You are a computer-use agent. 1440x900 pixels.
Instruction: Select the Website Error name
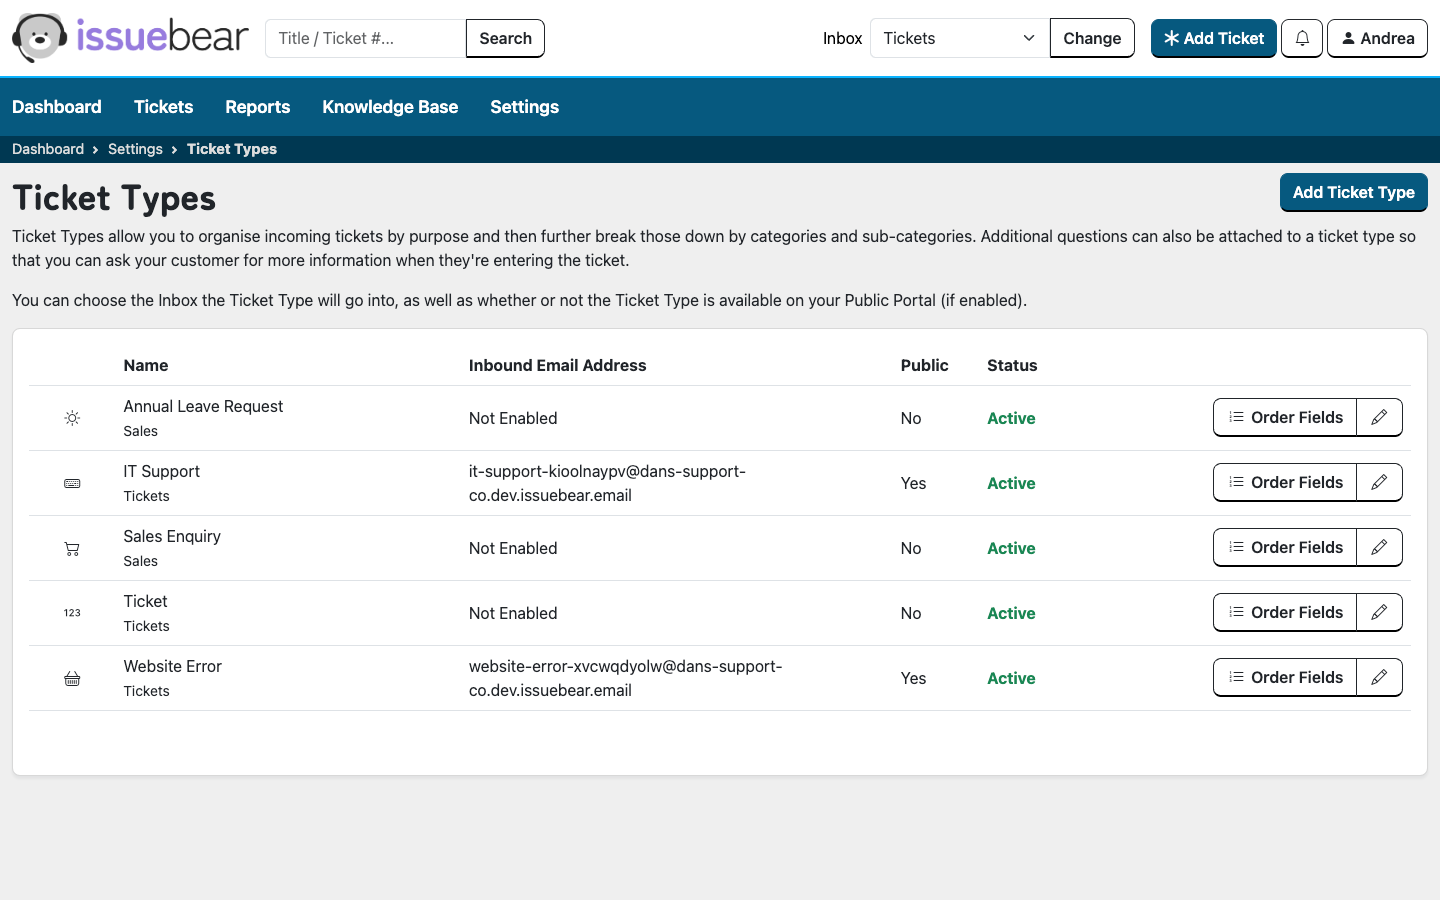173,666
